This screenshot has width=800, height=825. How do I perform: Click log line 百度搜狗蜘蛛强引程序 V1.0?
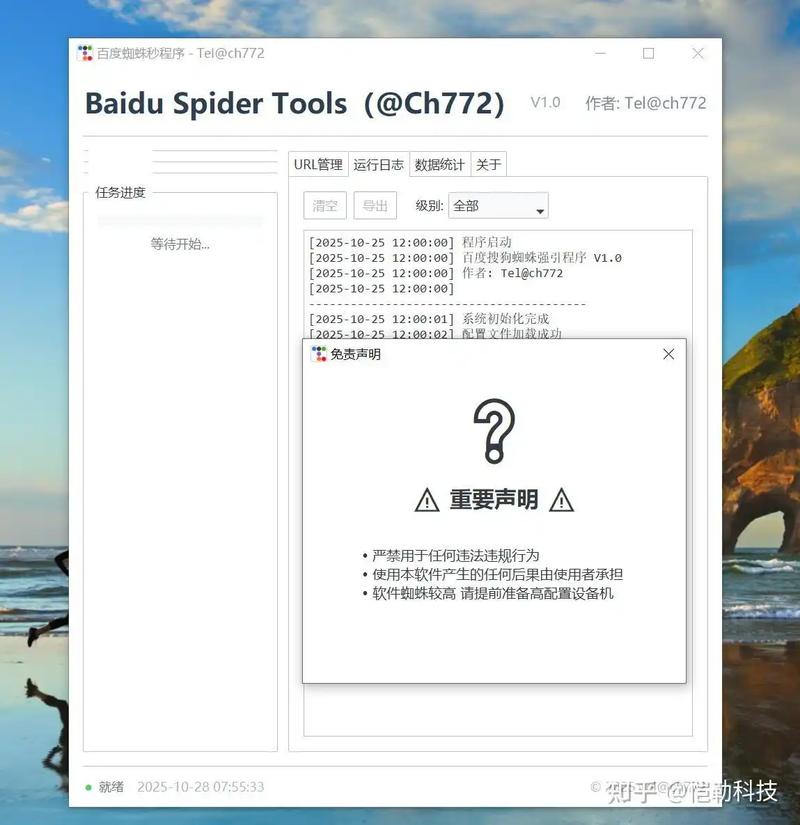coord(465,258)
